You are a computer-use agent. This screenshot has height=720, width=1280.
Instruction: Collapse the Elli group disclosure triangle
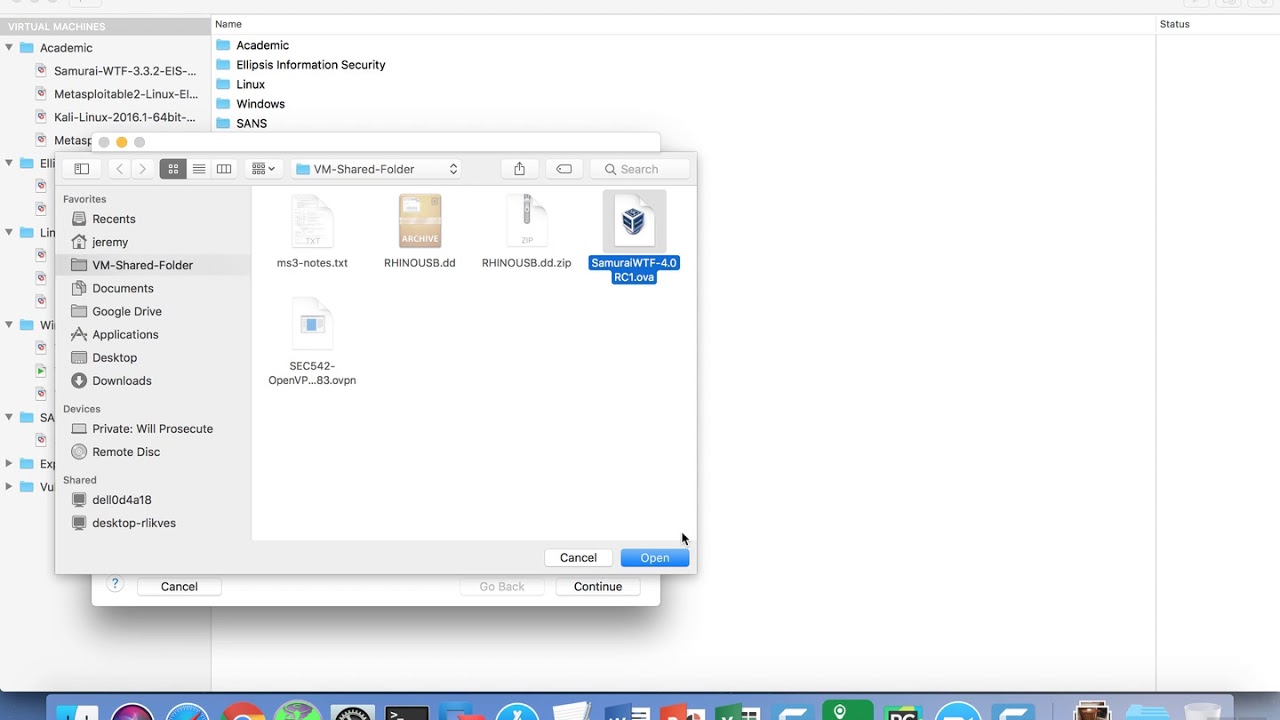coord(9,162)
